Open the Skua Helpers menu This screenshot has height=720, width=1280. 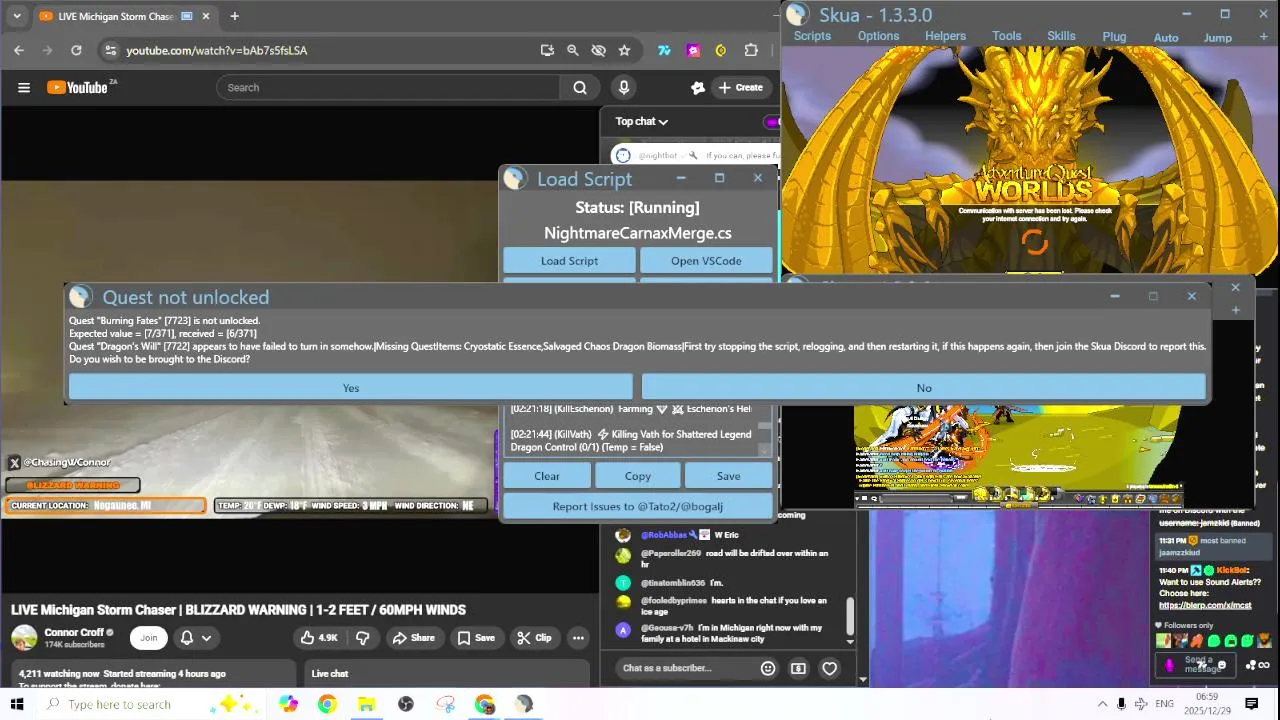(945, 36)
